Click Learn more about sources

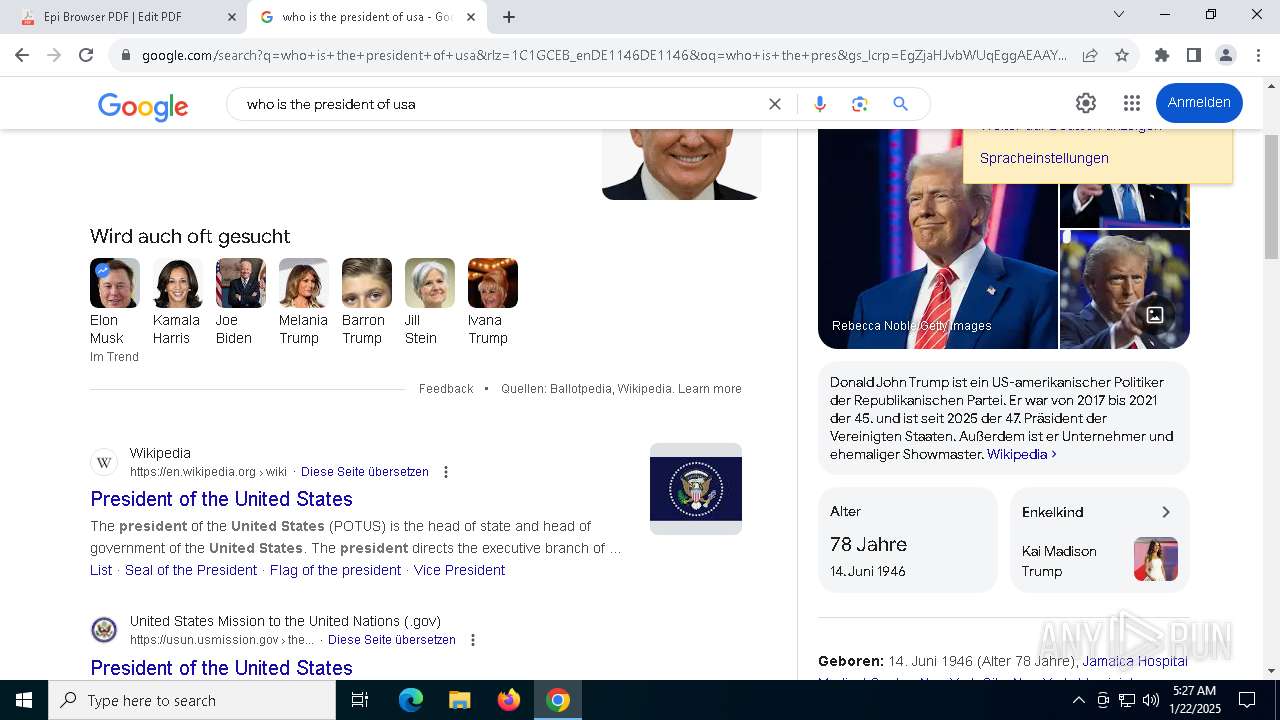(710, 389)
